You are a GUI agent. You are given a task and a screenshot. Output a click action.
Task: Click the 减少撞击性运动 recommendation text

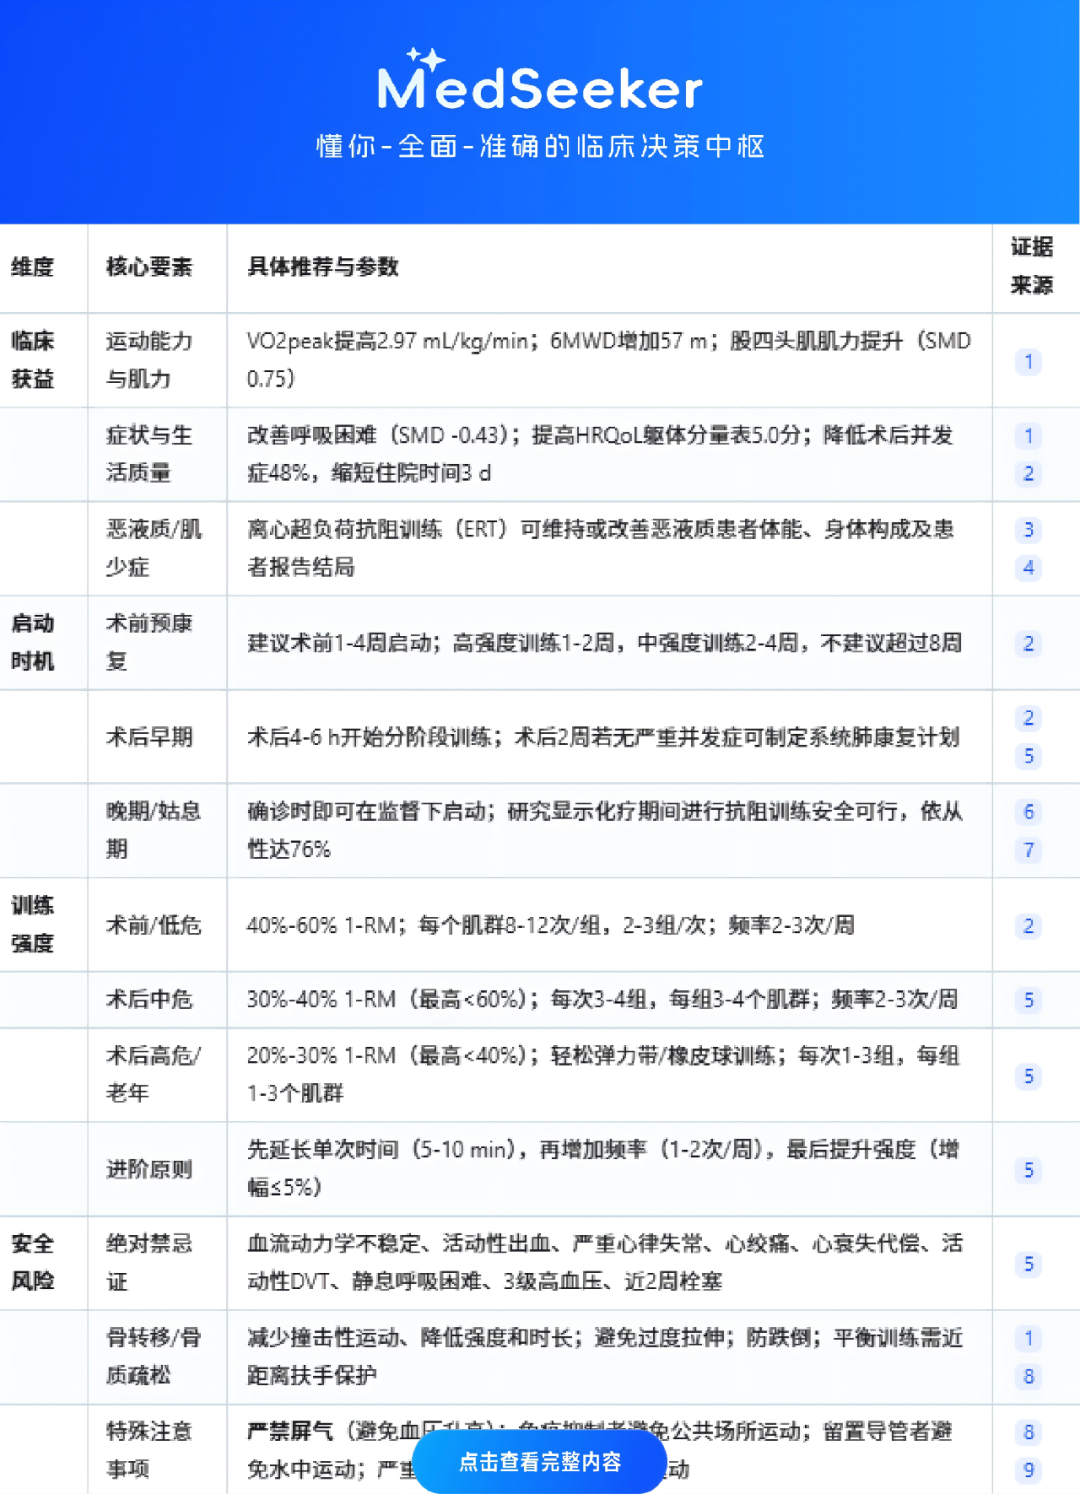pyautogui.click(x=605, y=1356)
